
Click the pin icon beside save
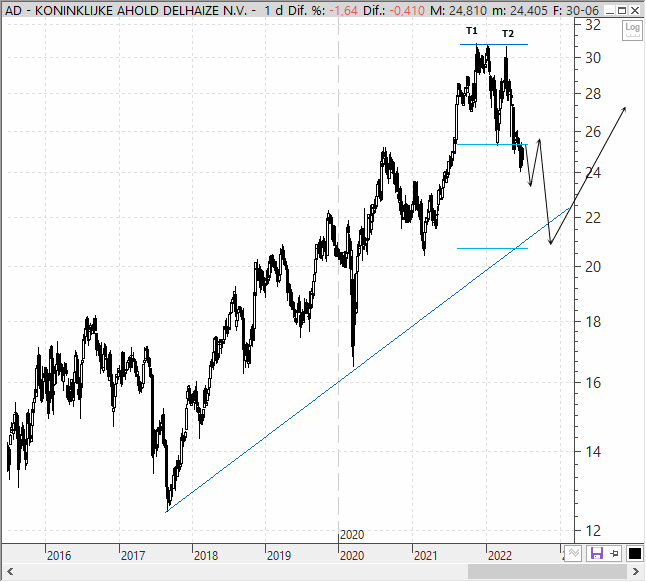(x=614, y=553)
